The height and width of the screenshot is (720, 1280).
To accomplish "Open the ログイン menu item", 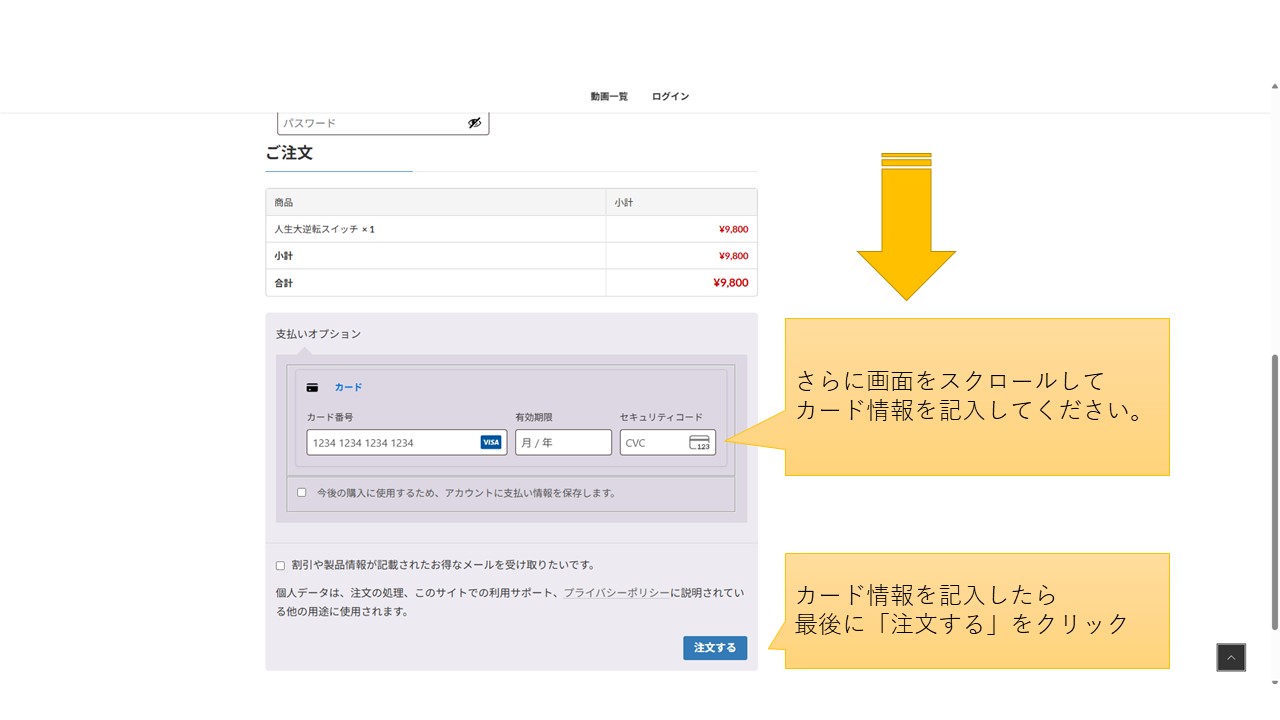I will (x=670, y=97).
